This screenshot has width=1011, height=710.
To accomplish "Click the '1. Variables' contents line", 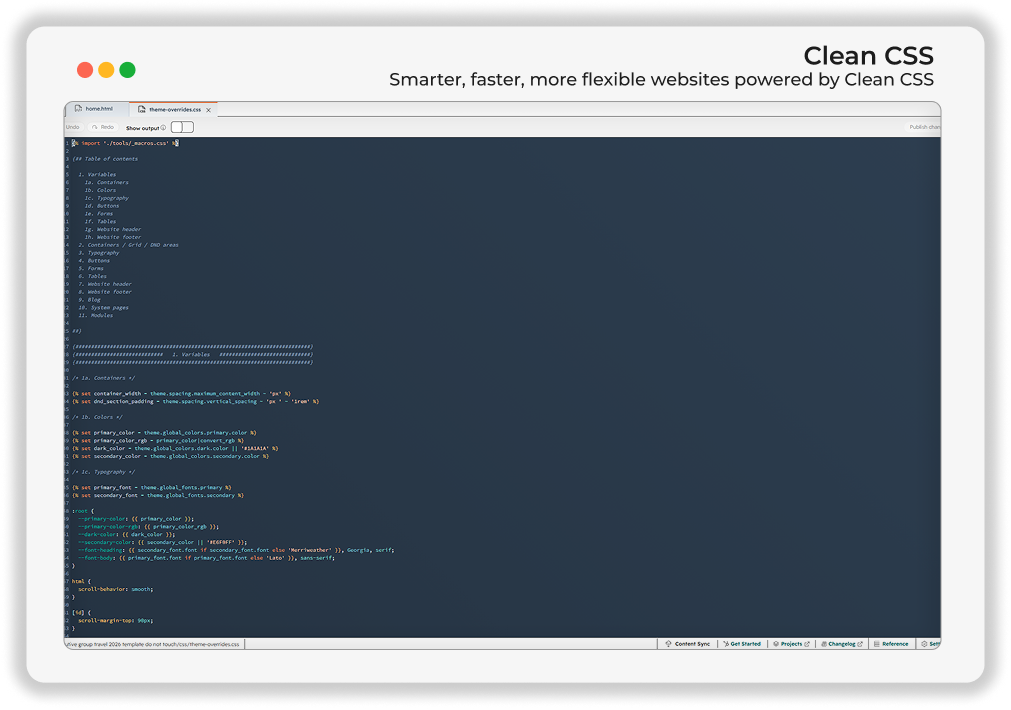I will pos(97,174).
